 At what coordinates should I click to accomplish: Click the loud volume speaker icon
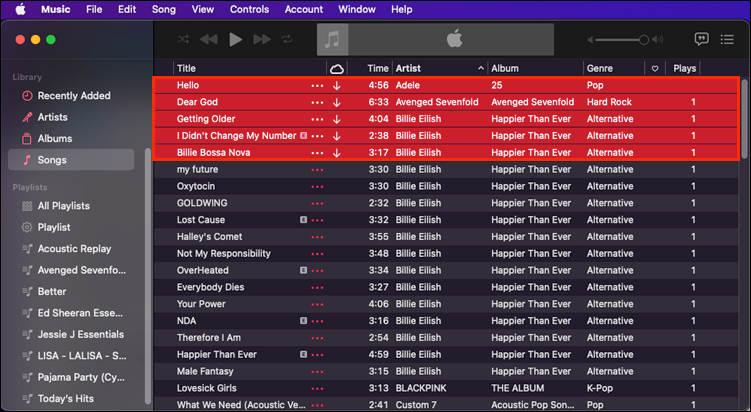[x=658, y=40]
